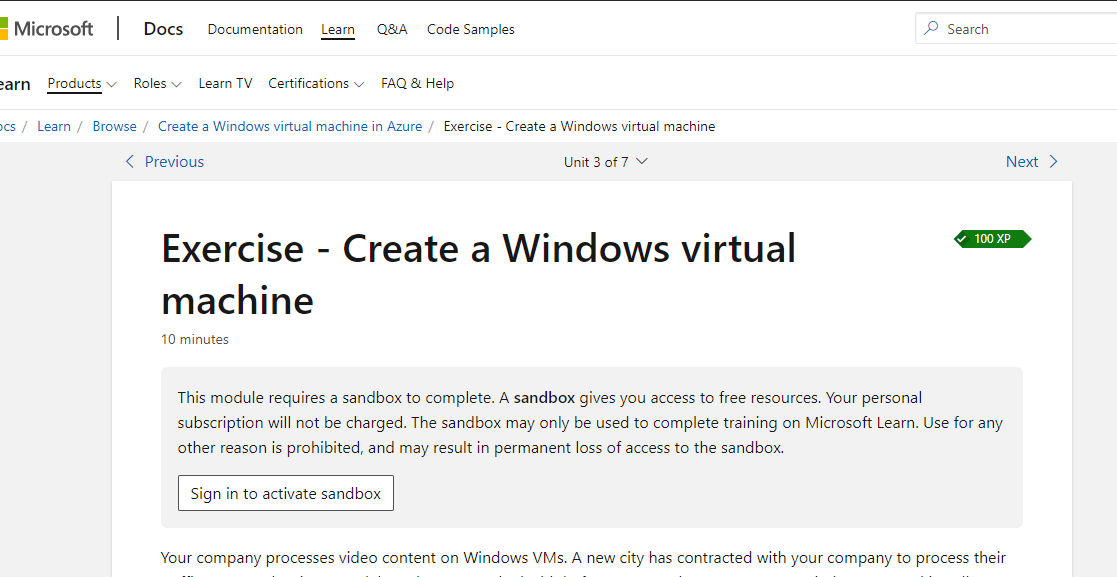Open 'Create a Windows virtual machine in Azure' breadcrumb
Screen dimensions: 1117x577
(x=290, y=126)
